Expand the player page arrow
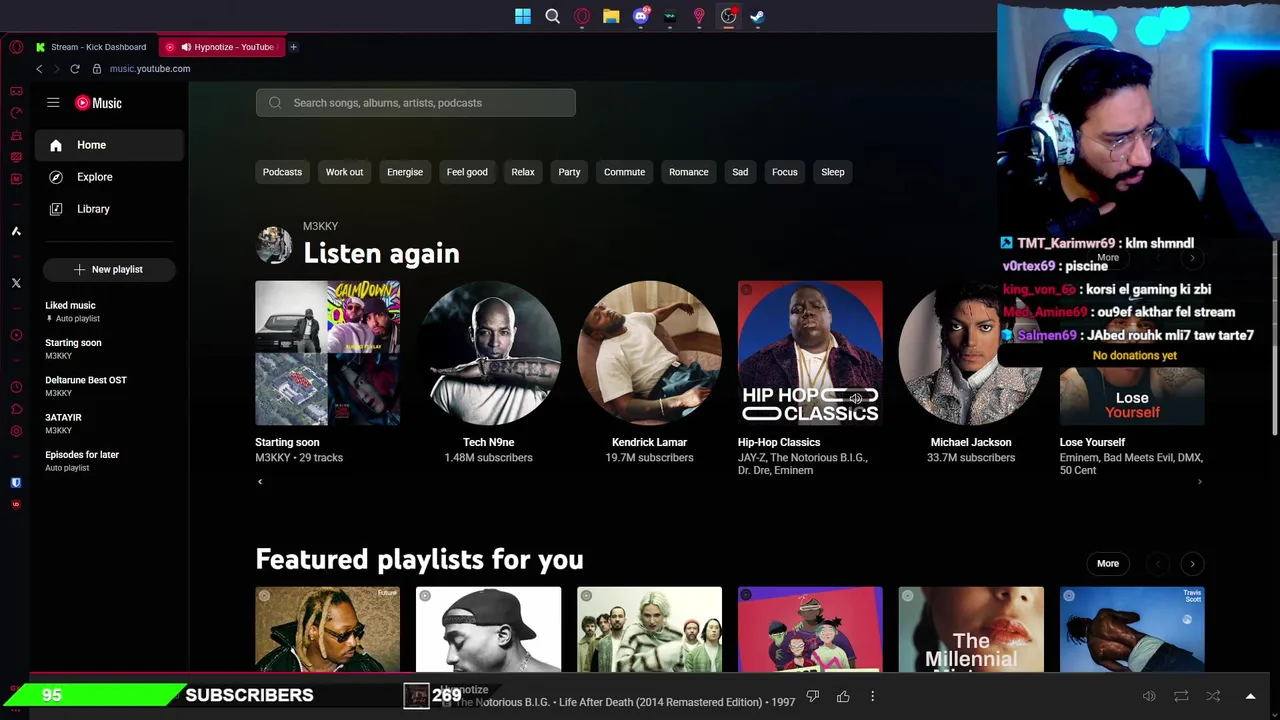The height and width of the screenshot is (720, 1280). [x=1250, y=696]
